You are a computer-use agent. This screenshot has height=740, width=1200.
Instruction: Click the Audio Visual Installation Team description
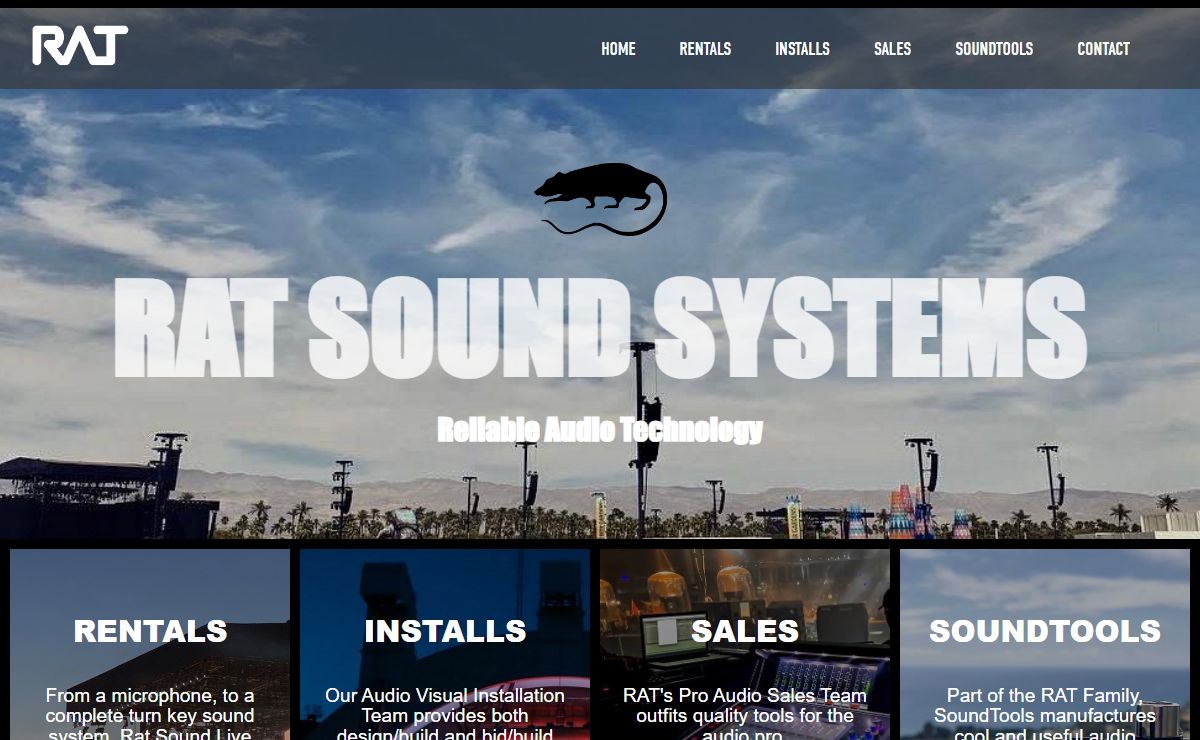445,715
